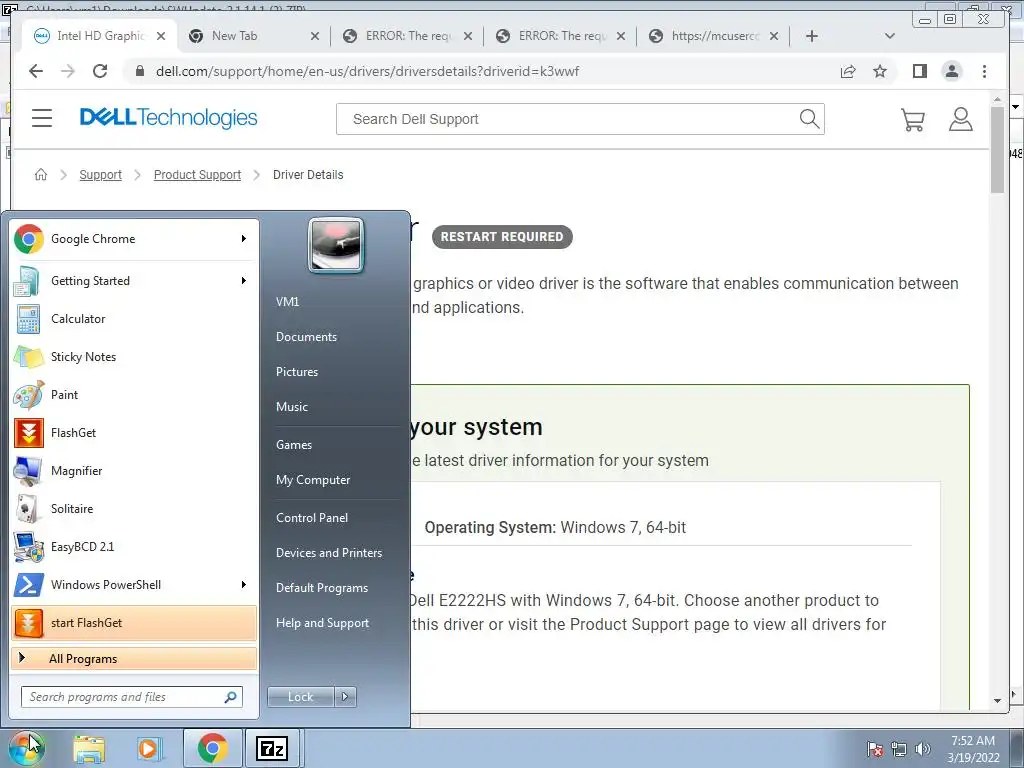Viewport: 1024px width, 768px height.
Task: Open the Calculator program
Action: tap(134, 319)
